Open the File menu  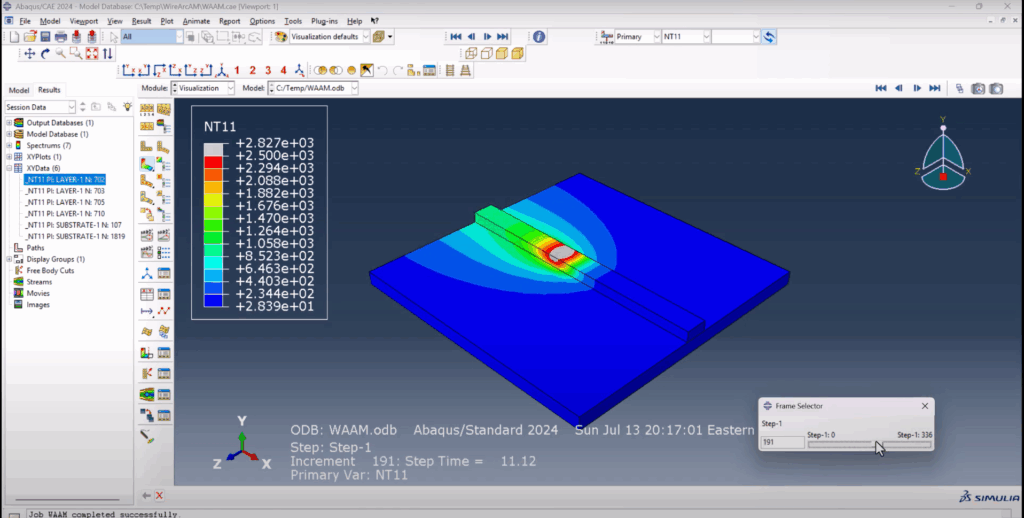coord(25,21)
